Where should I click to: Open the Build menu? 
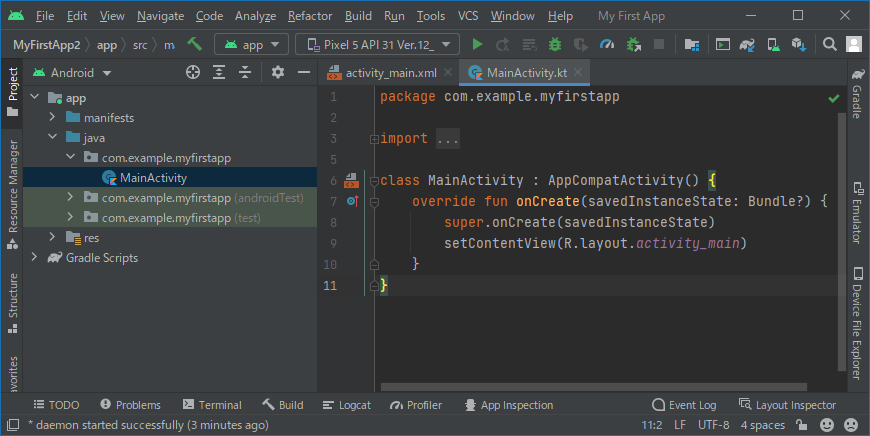(x=358, y=16)
